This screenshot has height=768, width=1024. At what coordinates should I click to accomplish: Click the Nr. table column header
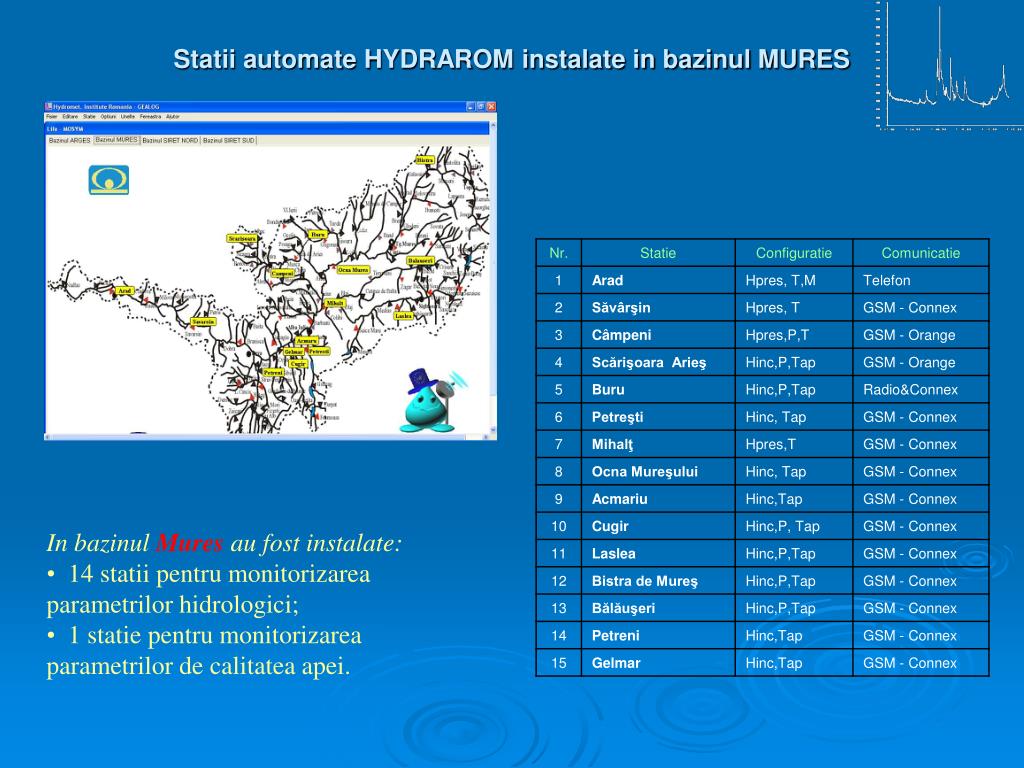[558, 253]
